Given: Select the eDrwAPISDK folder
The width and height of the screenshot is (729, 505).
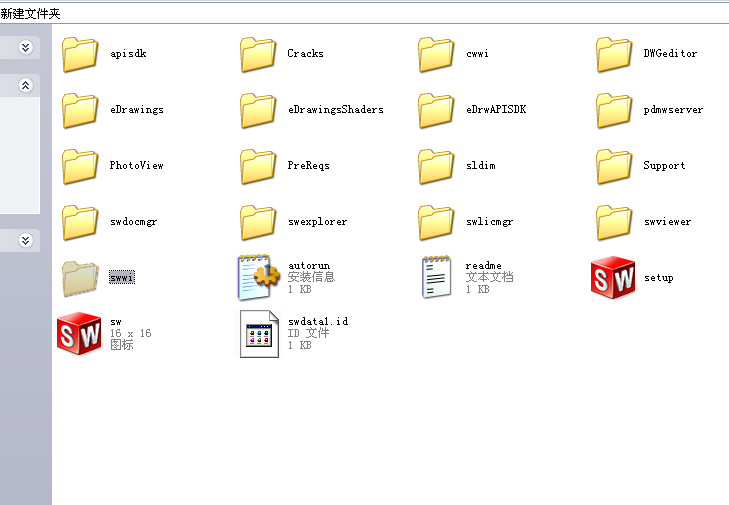Looking at the screenshot, I should (436, 110).
